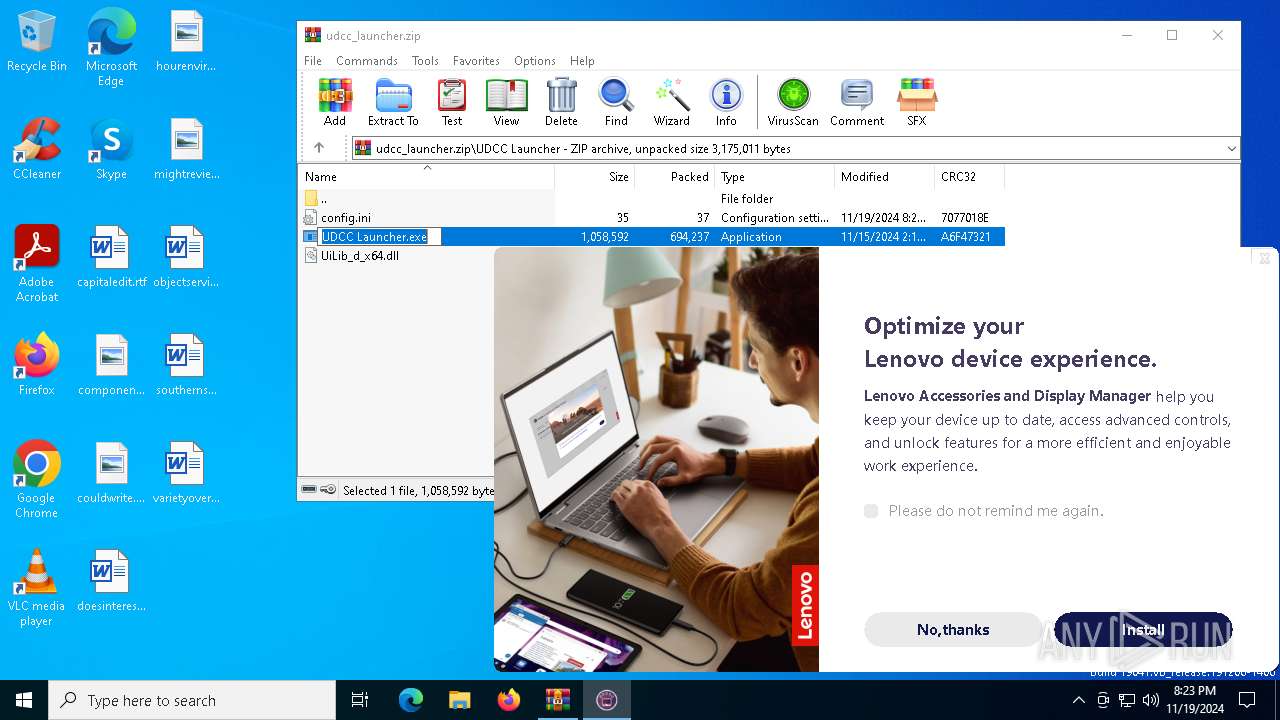Select the doesinteres... document on desktop
This screenshot has height=720, width=1280.
point(111,581)
